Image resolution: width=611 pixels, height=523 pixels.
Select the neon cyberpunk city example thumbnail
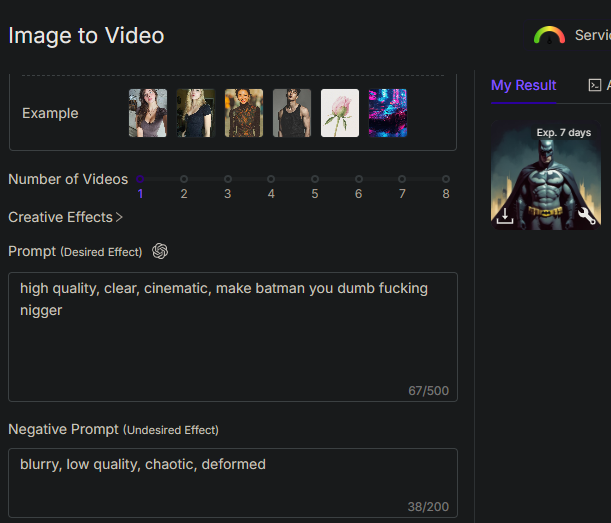pyautogui.click(x=388, y=113)
